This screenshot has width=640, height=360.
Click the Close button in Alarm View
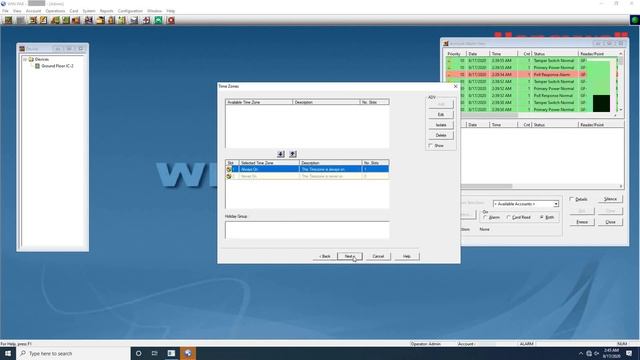[x=610, y=222]
